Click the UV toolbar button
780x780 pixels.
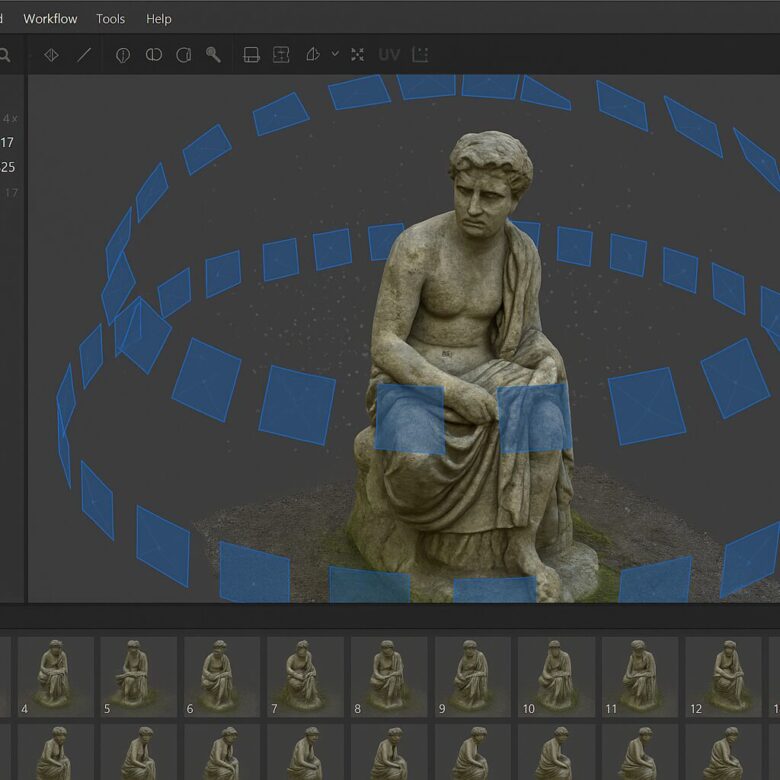(x=389, y=55)
